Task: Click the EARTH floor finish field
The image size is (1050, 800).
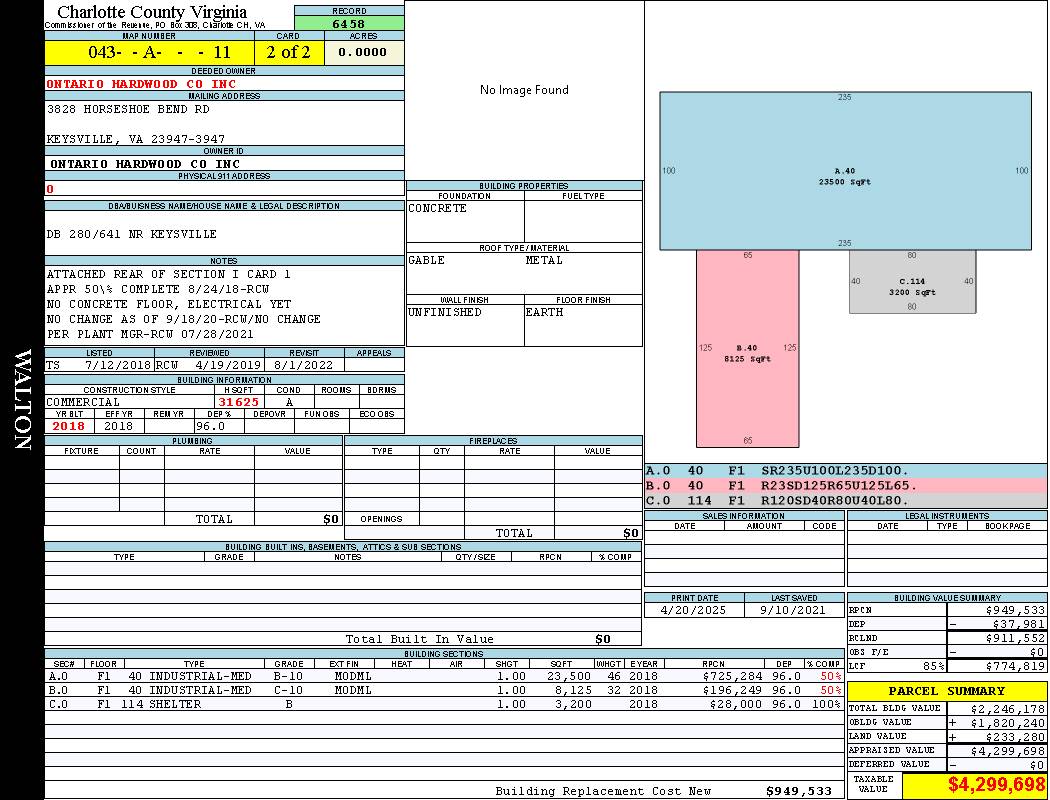Action: point(582,312)
